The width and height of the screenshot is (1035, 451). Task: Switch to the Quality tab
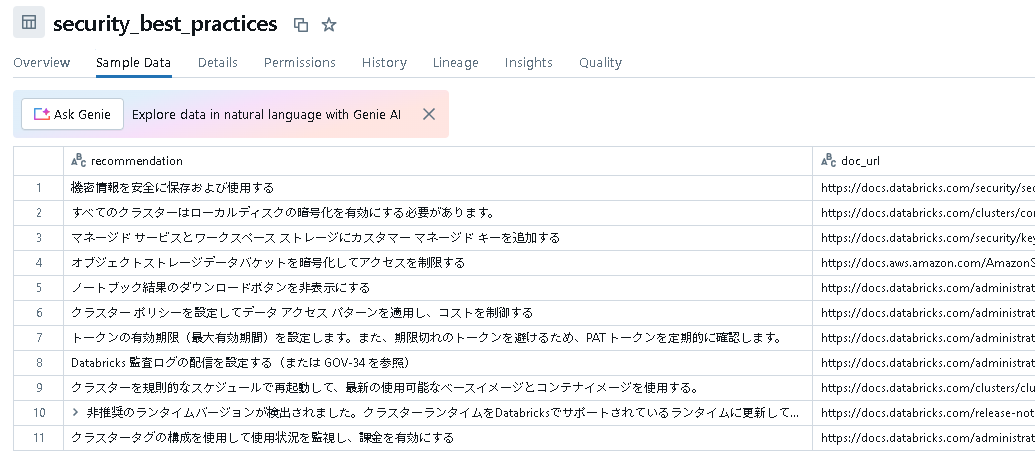pos(601,63)
